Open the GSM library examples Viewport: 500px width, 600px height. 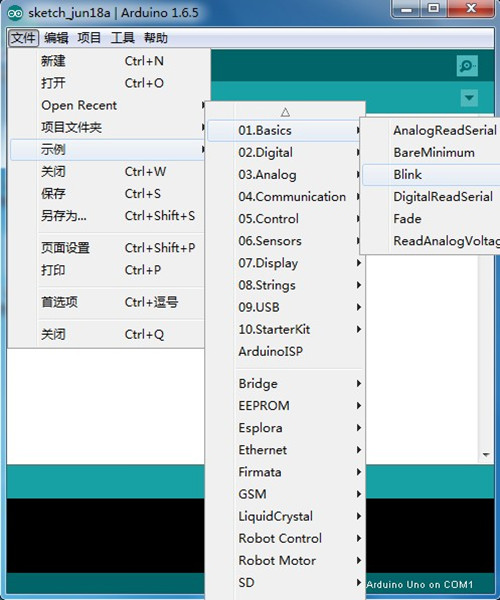(x=285, y=494)
